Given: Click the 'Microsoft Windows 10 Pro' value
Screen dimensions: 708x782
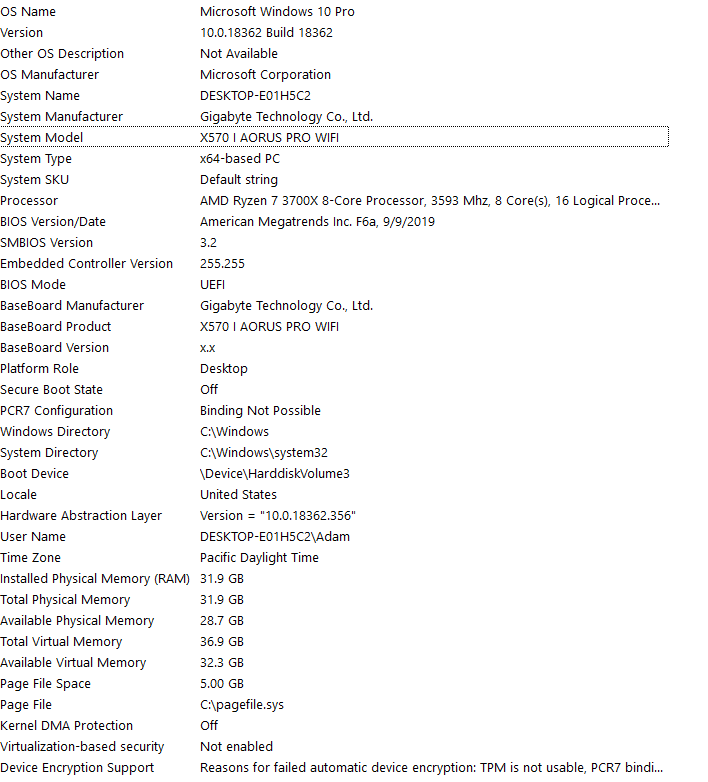Looking at the screenshot, I should pos(277,11).
